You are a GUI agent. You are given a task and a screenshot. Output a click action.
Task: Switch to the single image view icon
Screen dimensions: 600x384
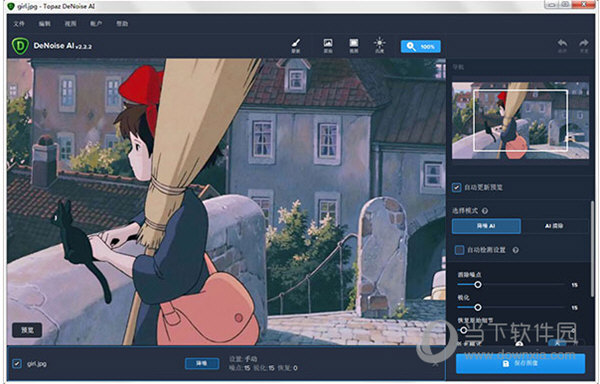pyautogui.click(x=328, y=46)
